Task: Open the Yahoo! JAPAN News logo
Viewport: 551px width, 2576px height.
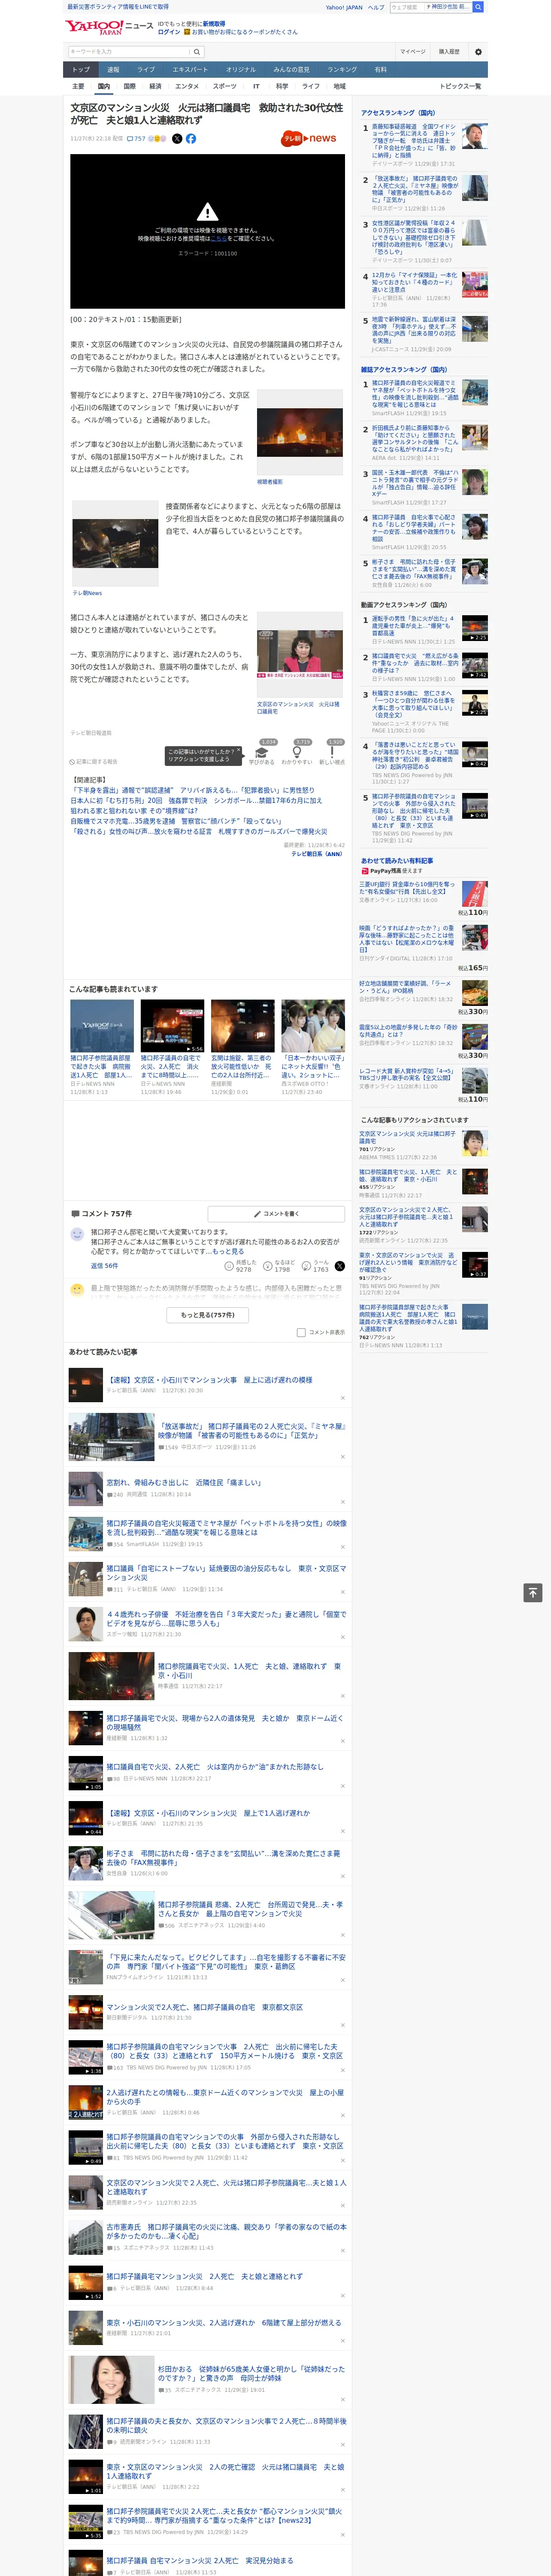Action: 109,27
